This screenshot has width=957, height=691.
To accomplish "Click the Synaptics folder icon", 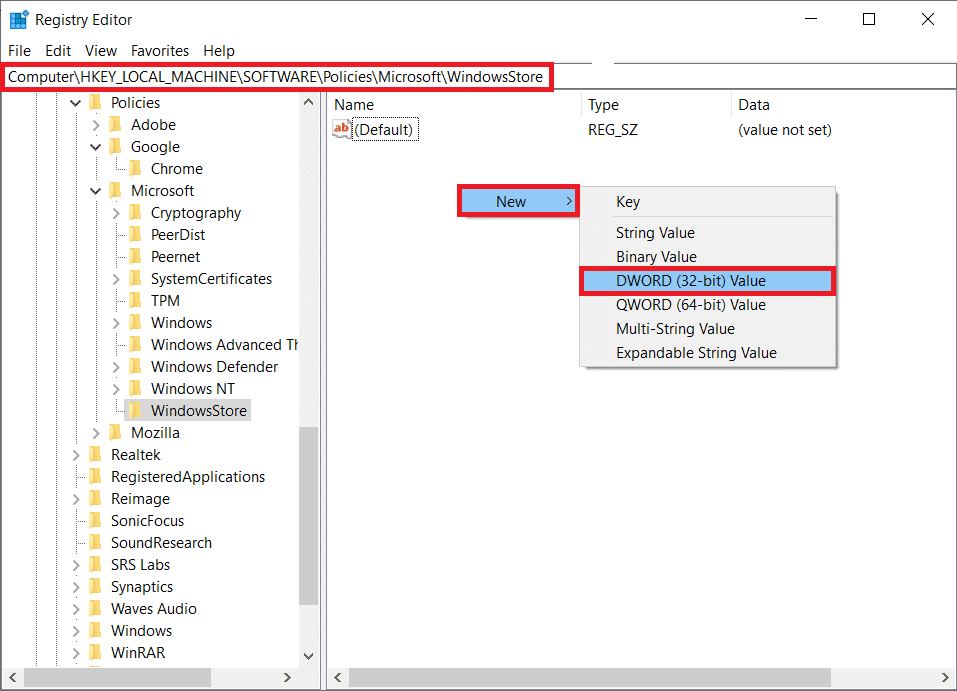I will pos(95,586).
